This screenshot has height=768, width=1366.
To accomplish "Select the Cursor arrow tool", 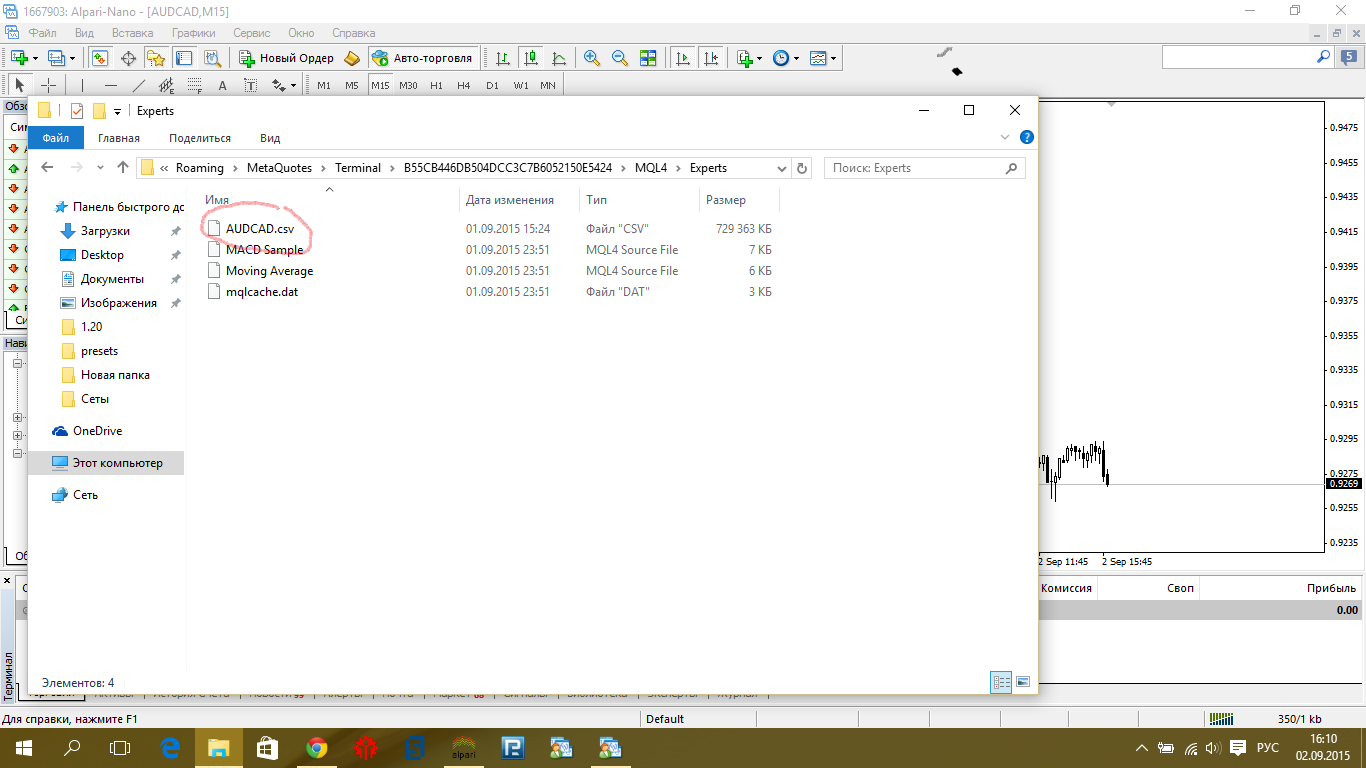I will coord(20,85).
